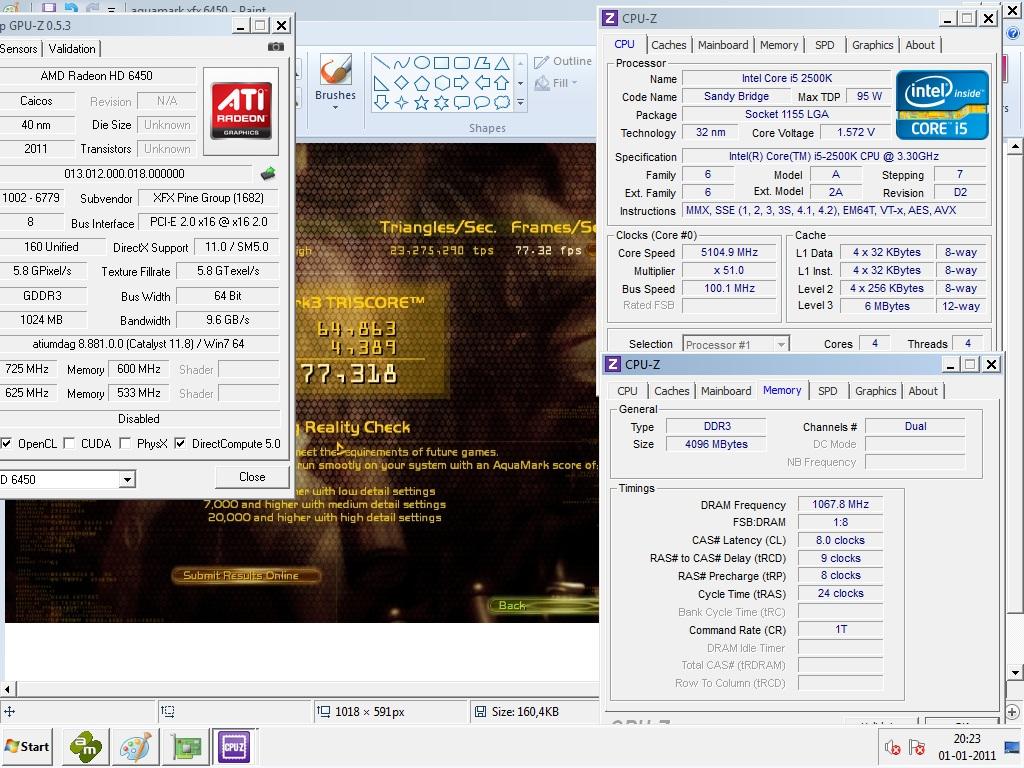Click Paint vertical scrollbar up arrow

pos(1014,147)
